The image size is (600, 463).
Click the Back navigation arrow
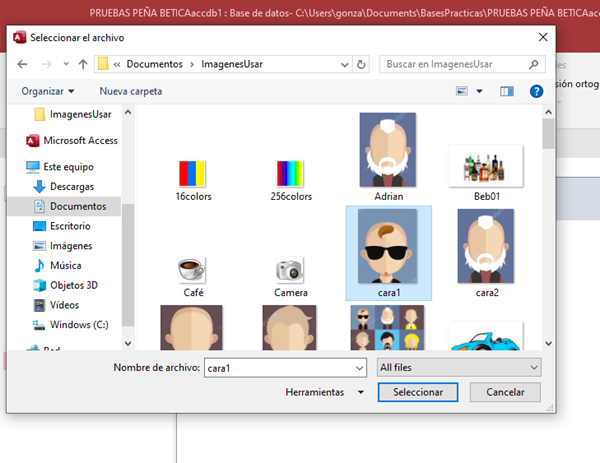tap(23, 64)
